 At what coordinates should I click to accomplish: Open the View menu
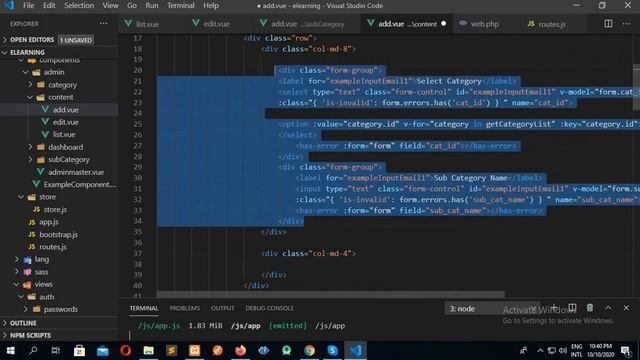point(110,6)
